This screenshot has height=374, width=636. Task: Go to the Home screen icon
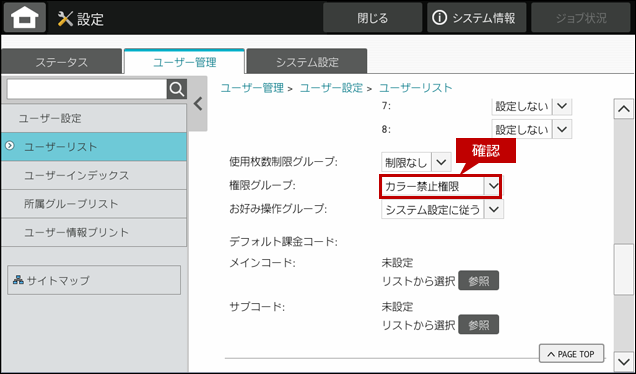click(25, 18)
